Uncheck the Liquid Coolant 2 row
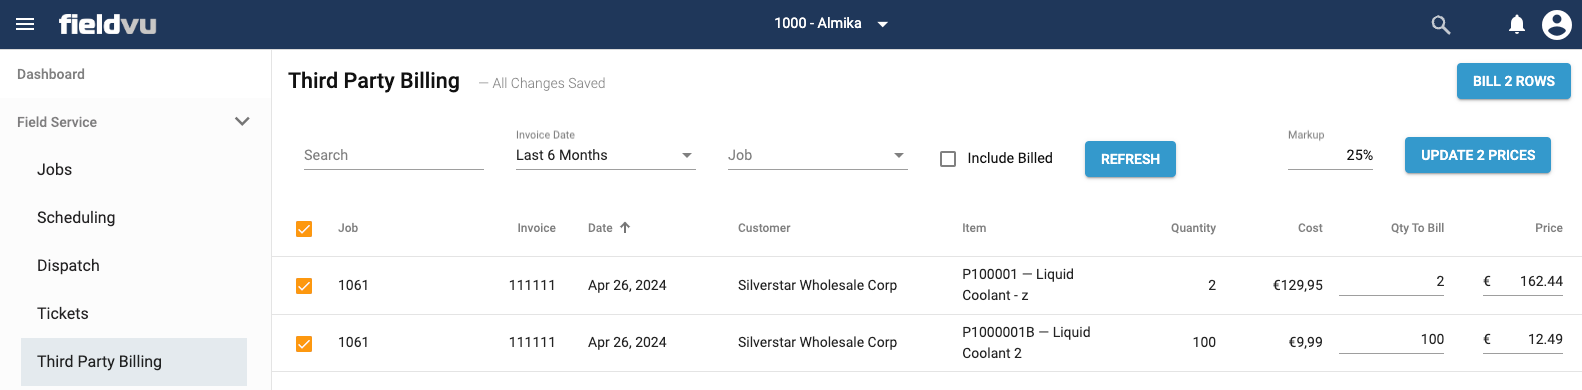 pyautogui.click(x=304, y=344)
